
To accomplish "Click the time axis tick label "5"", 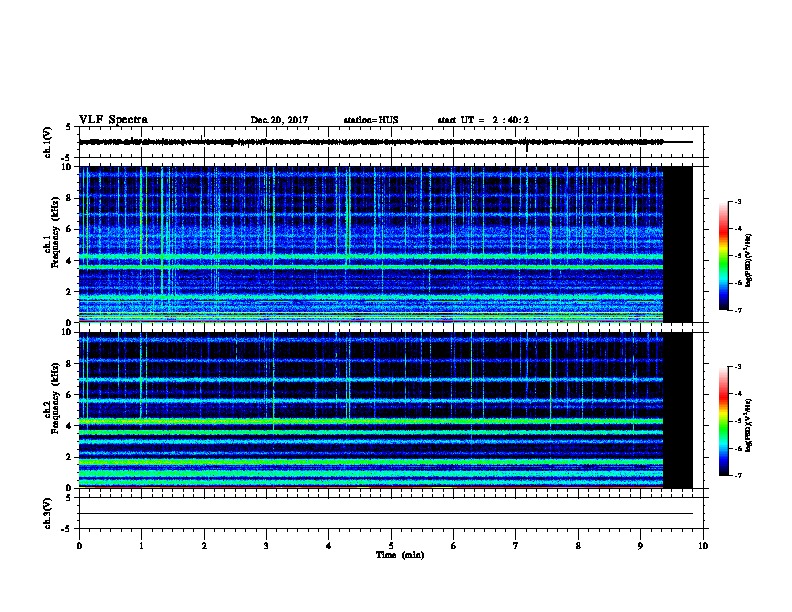I will point(391,546).
